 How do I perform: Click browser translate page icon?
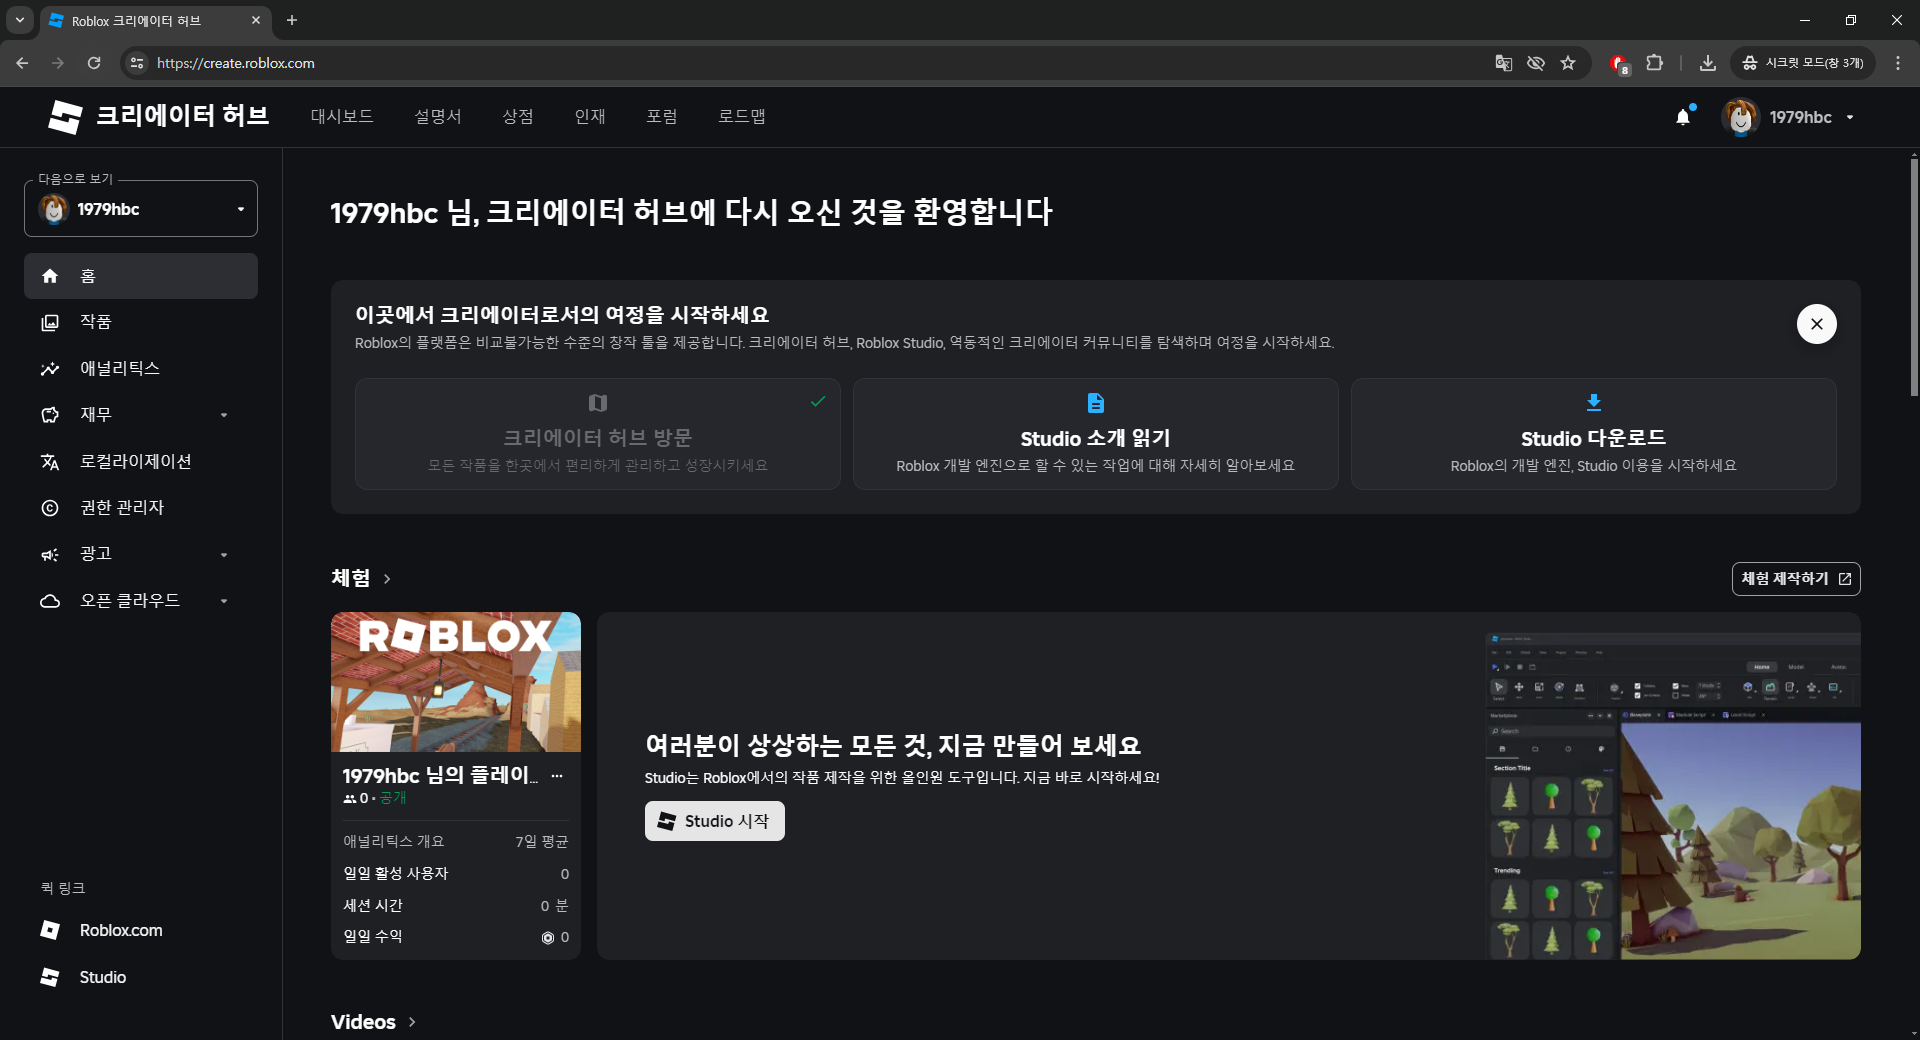(1503, 63)
